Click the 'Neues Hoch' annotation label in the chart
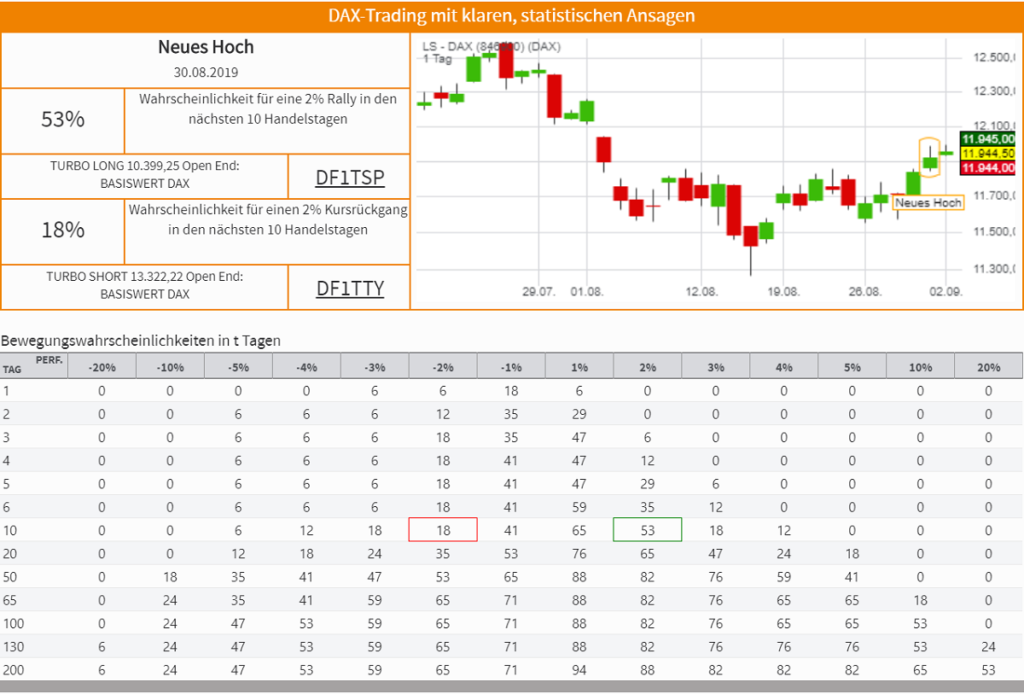 tap(928, 203)
